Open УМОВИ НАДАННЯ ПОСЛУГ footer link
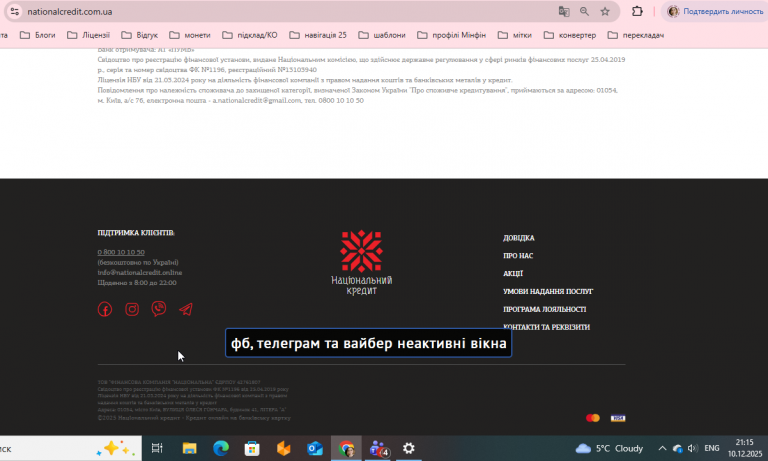 (x=548, y=291)
